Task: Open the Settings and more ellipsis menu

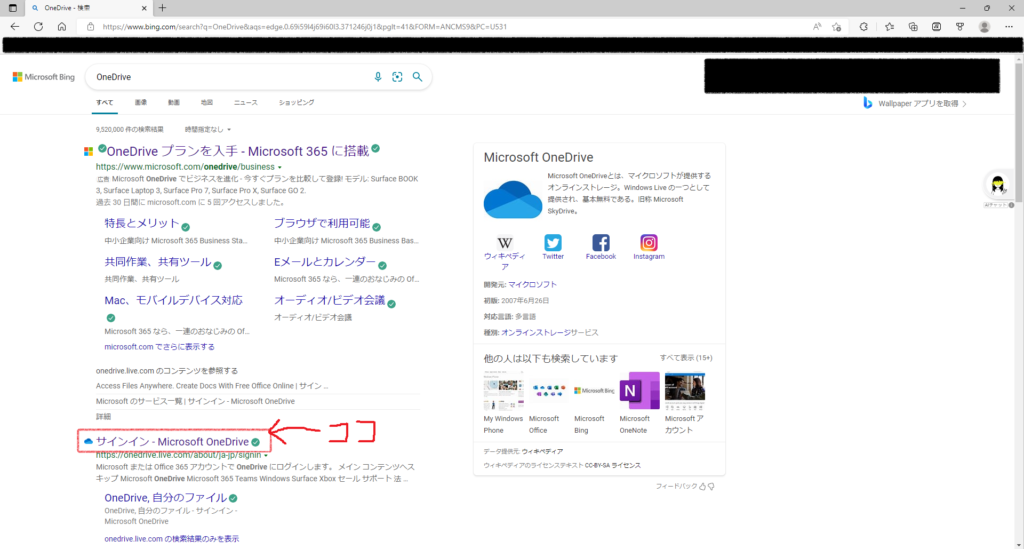Action: 1009,27
